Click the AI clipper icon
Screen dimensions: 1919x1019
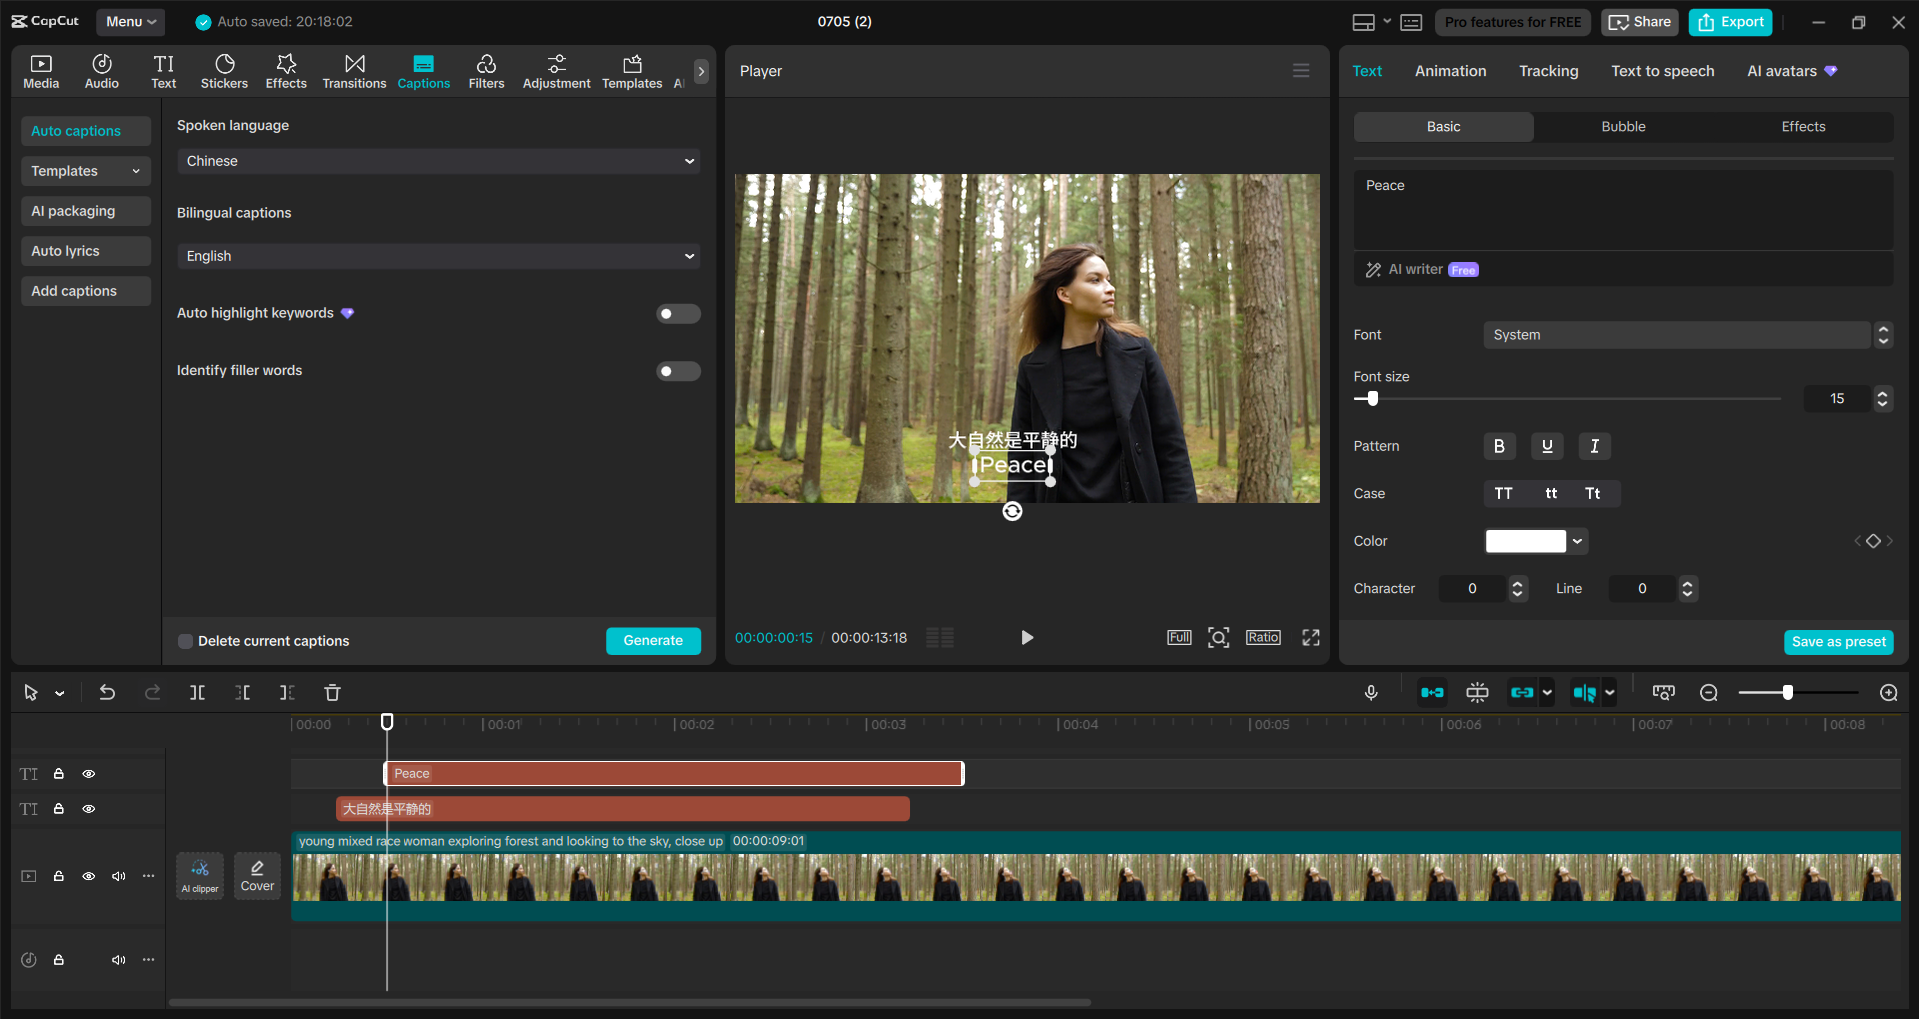199,875
